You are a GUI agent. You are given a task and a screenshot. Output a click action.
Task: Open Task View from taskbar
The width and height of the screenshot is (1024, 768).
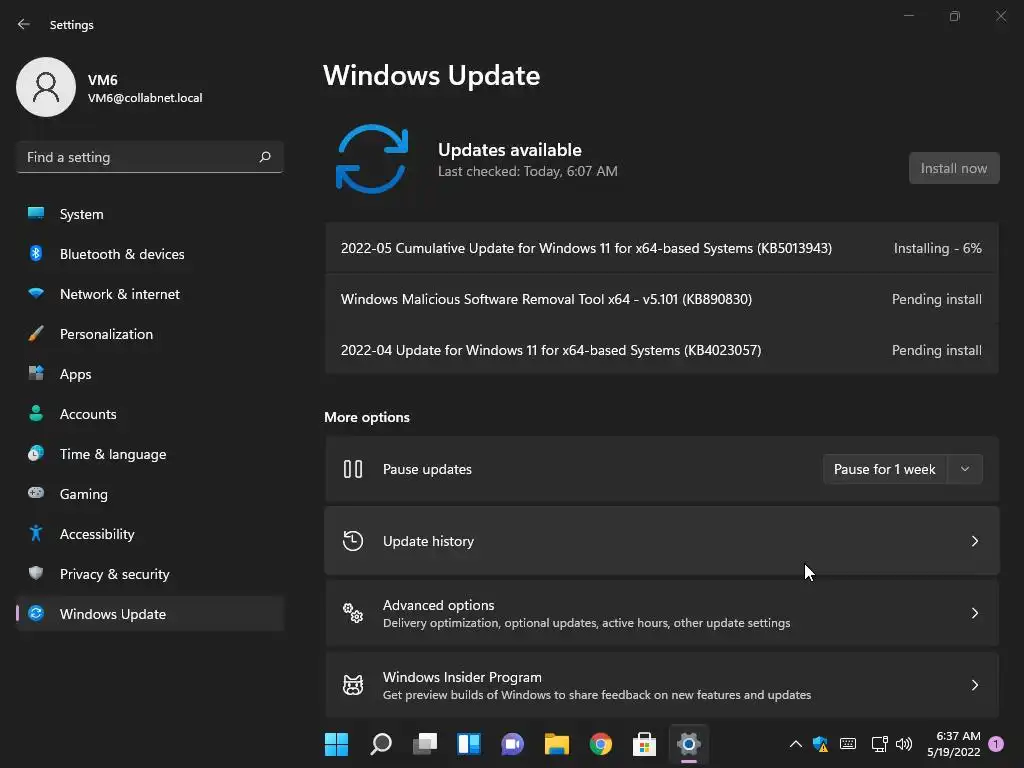(x=425, y=744)
